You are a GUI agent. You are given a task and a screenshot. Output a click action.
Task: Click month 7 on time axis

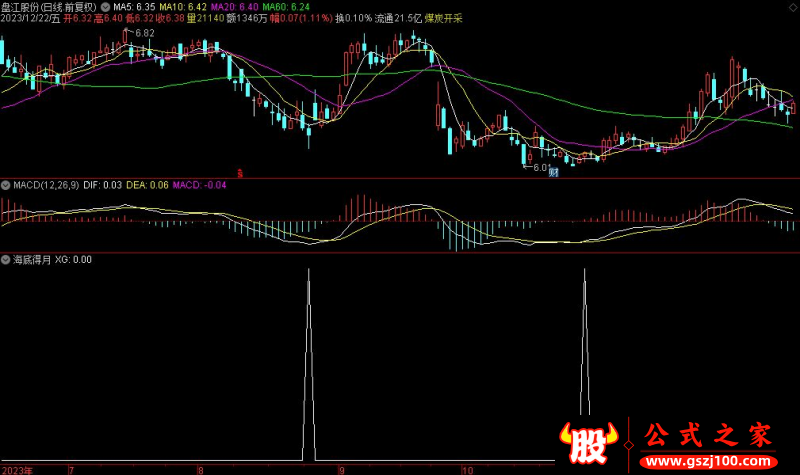point(71,470)
